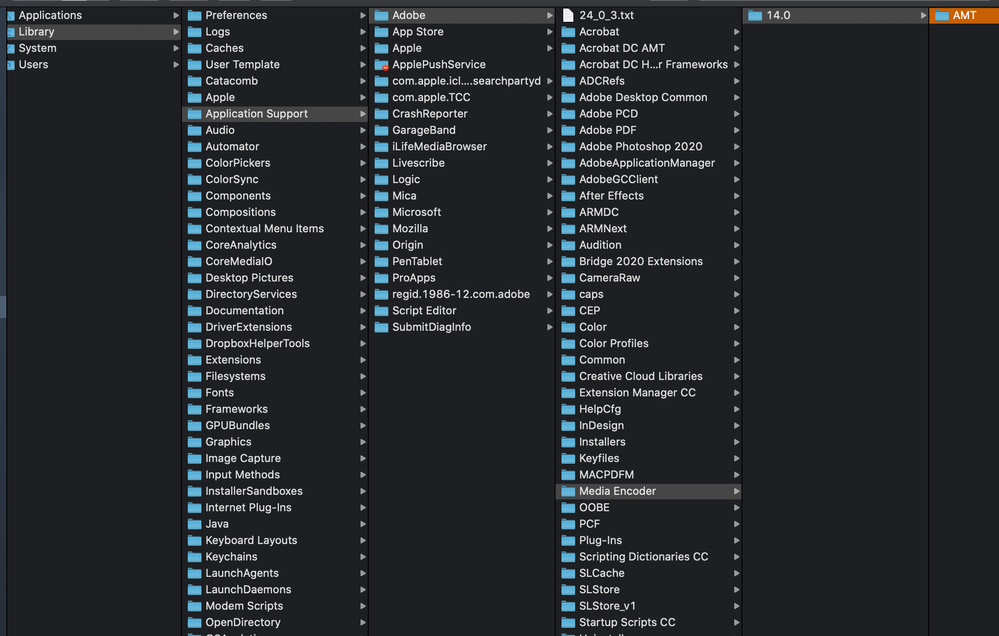Click the arrow beside Caches

tap(363, 48)
